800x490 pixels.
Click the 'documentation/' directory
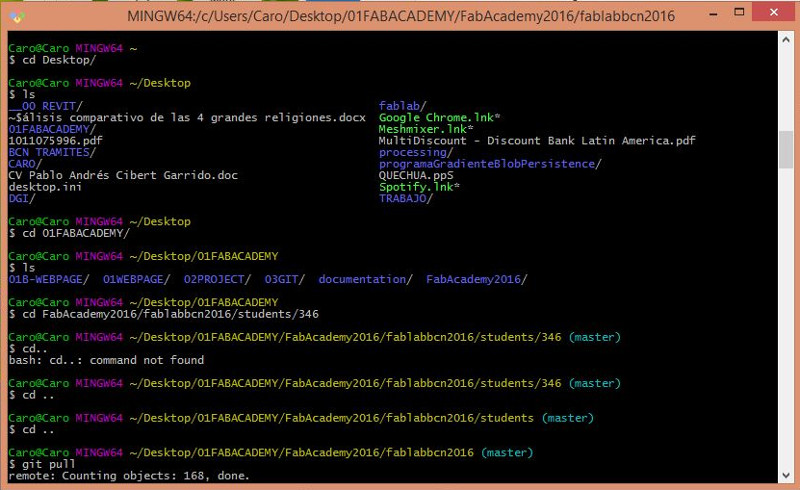click(365, 279)
